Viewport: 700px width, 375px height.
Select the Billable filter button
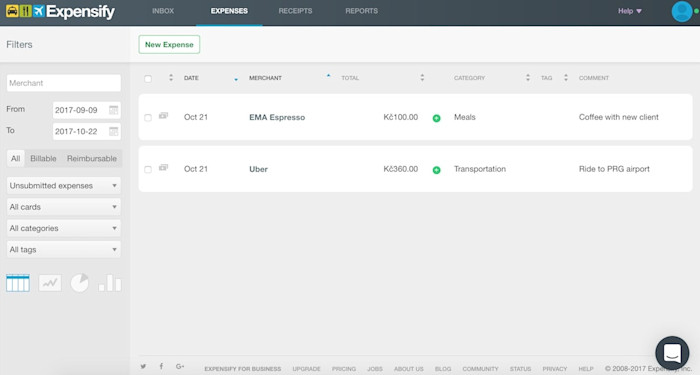pyautogui.click(x=43, y=158)
